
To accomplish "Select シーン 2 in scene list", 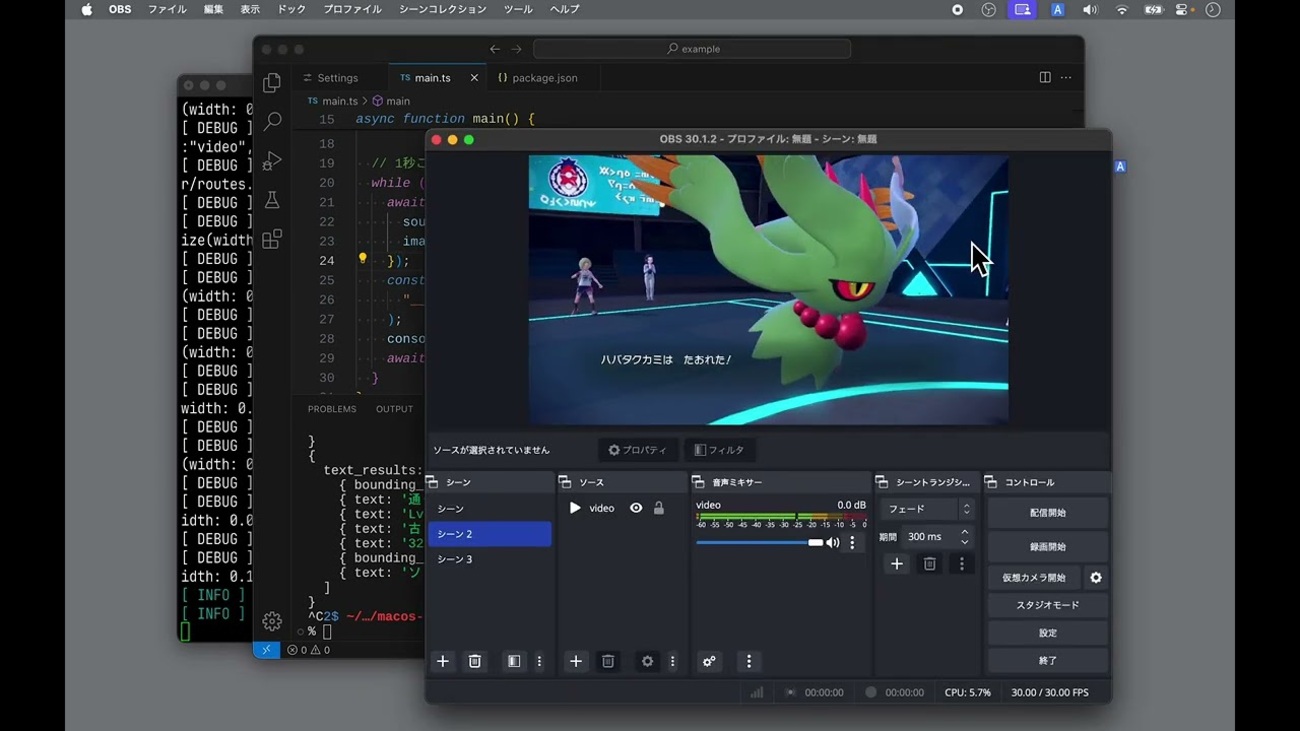I will (x=490, y=534).
